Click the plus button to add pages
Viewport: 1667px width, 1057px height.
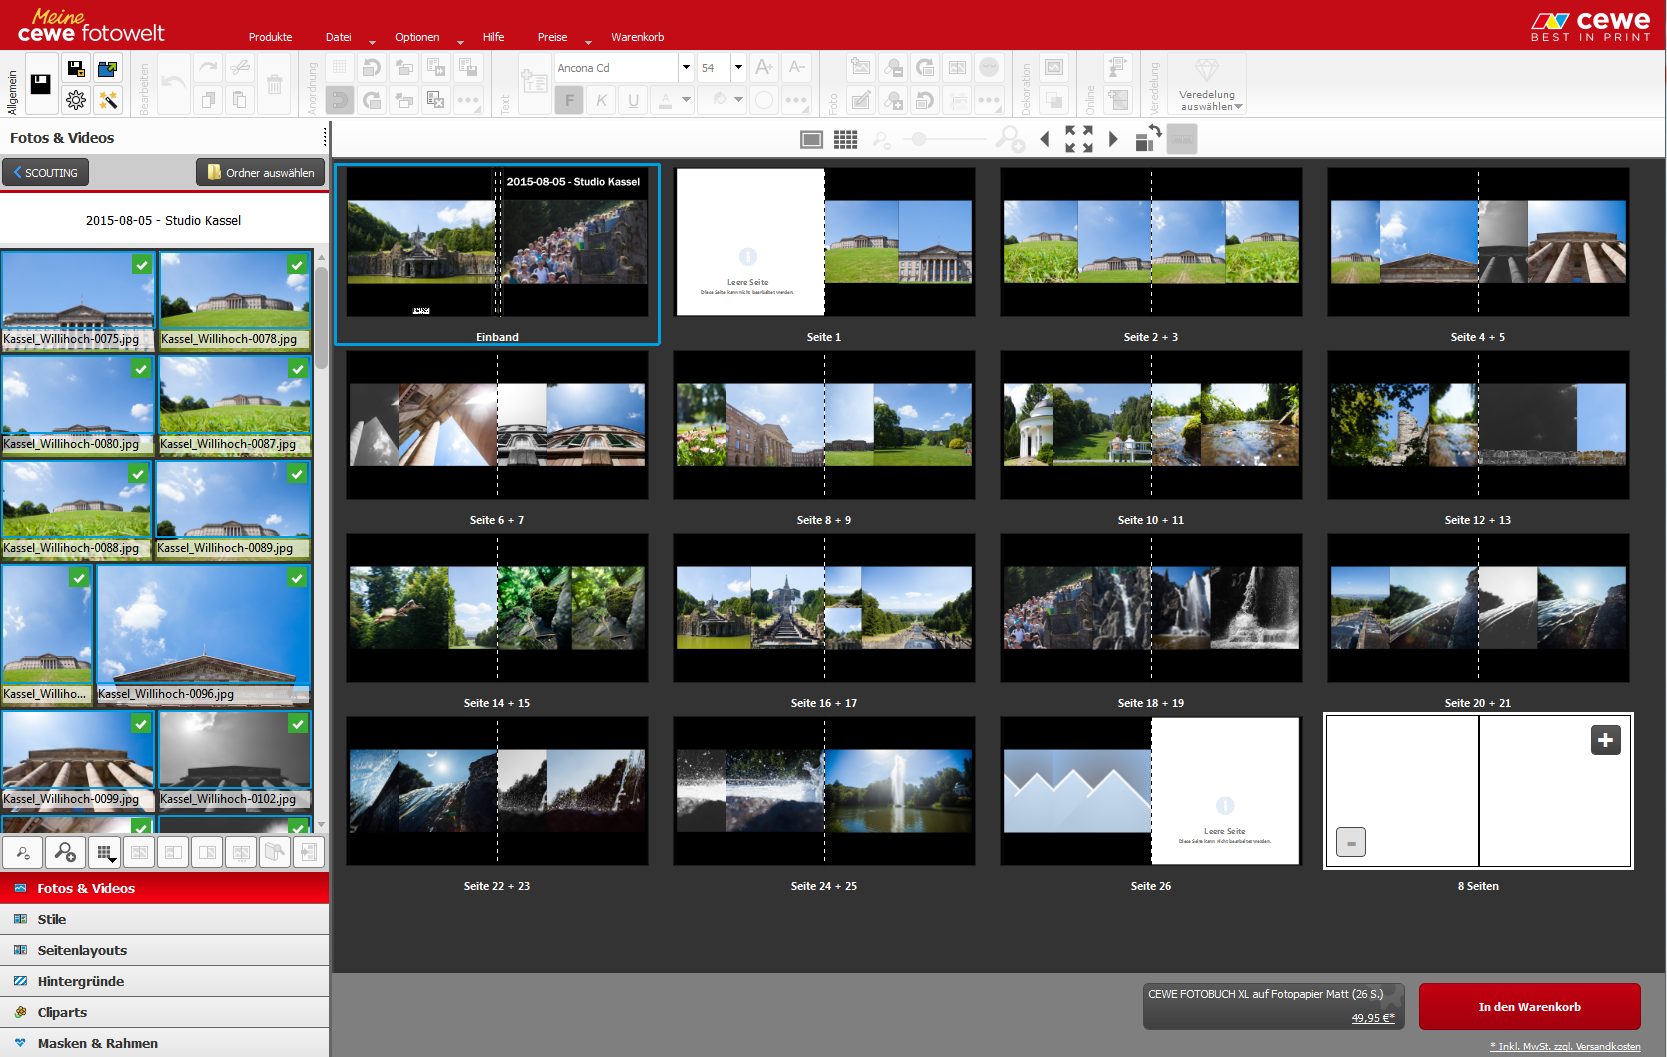click(x=1605, y=740)
